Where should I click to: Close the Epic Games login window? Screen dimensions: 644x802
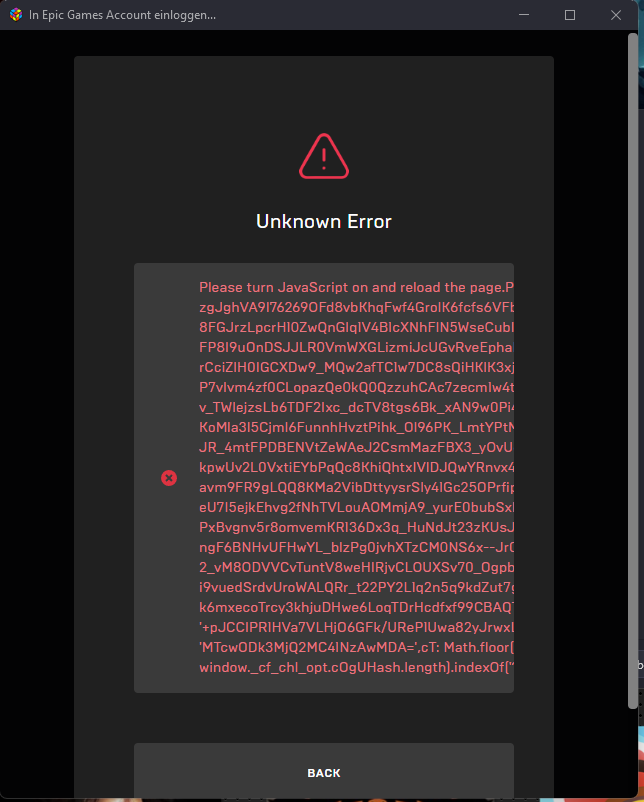click(x=616, y=15)
